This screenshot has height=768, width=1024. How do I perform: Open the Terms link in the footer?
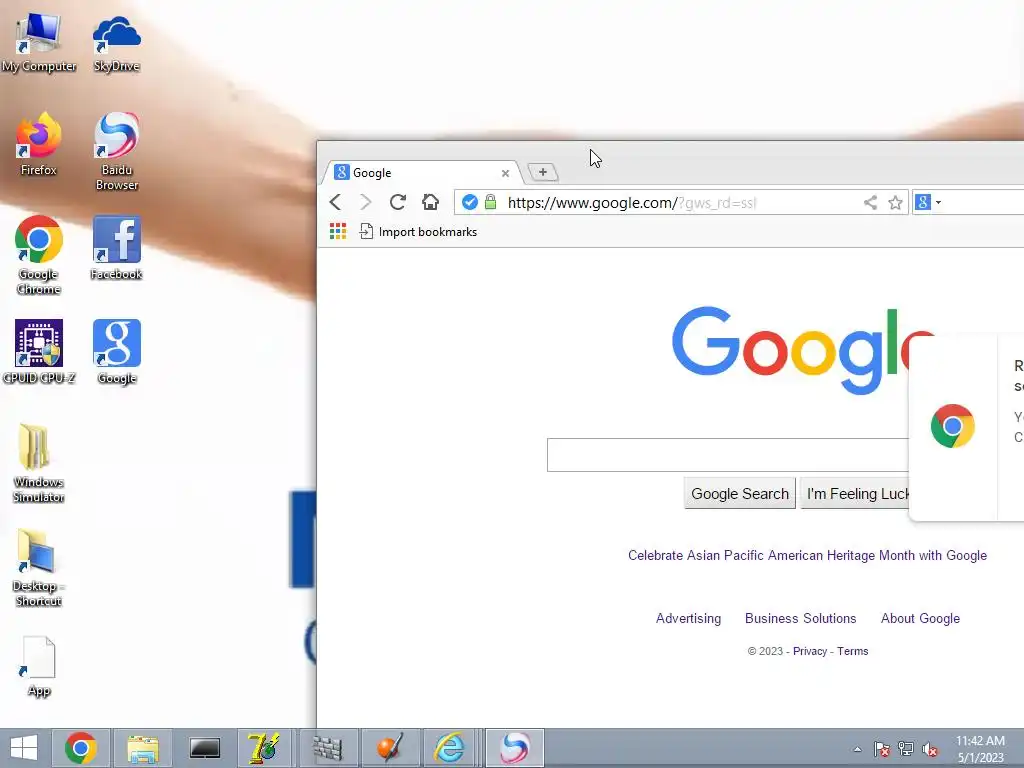click(853, 651)
